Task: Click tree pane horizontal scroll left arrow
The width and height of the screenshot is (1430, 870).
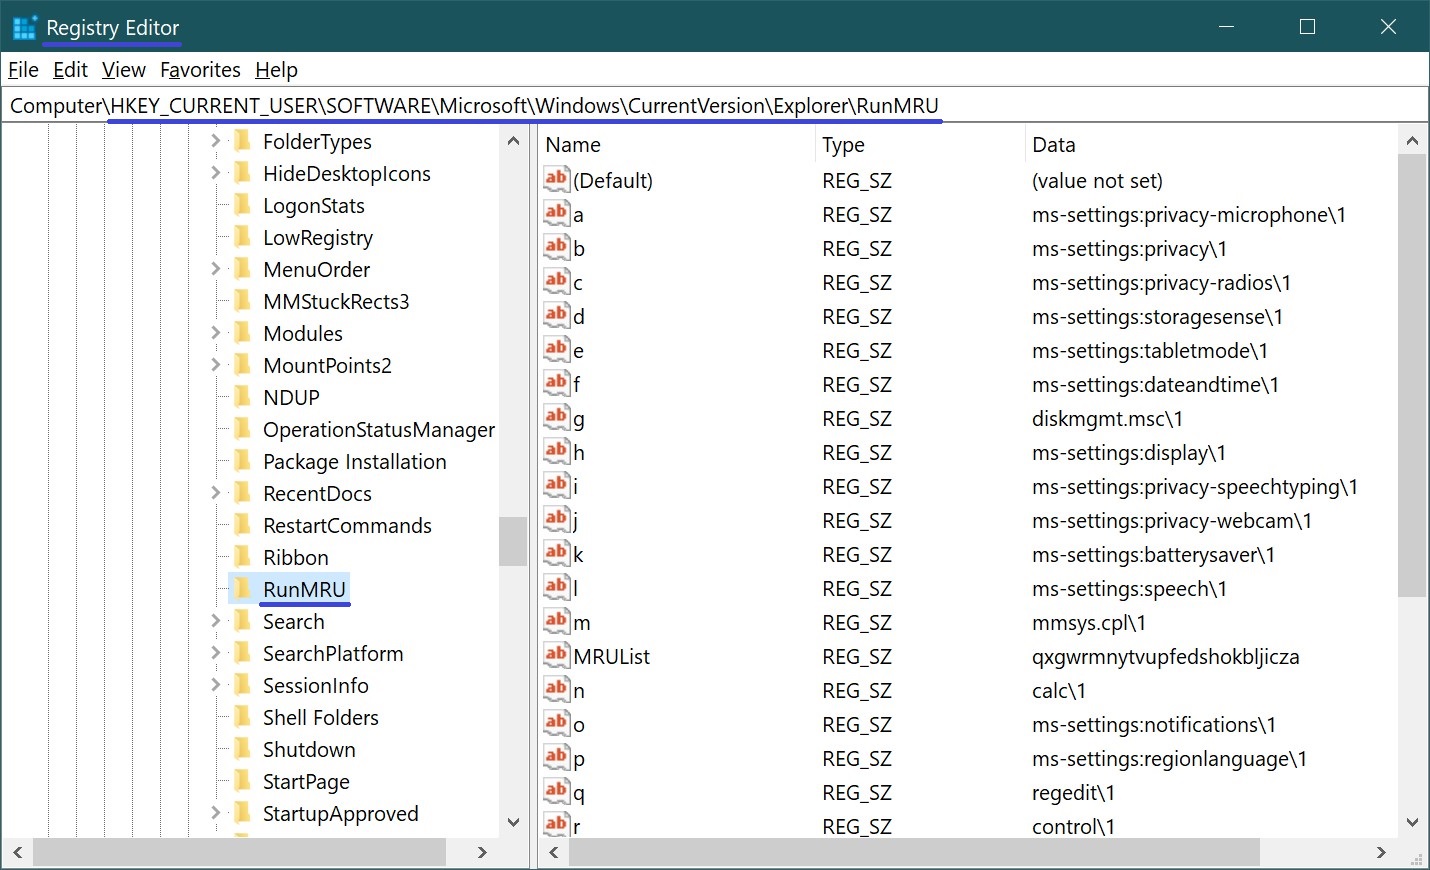Action: (17, 852)
